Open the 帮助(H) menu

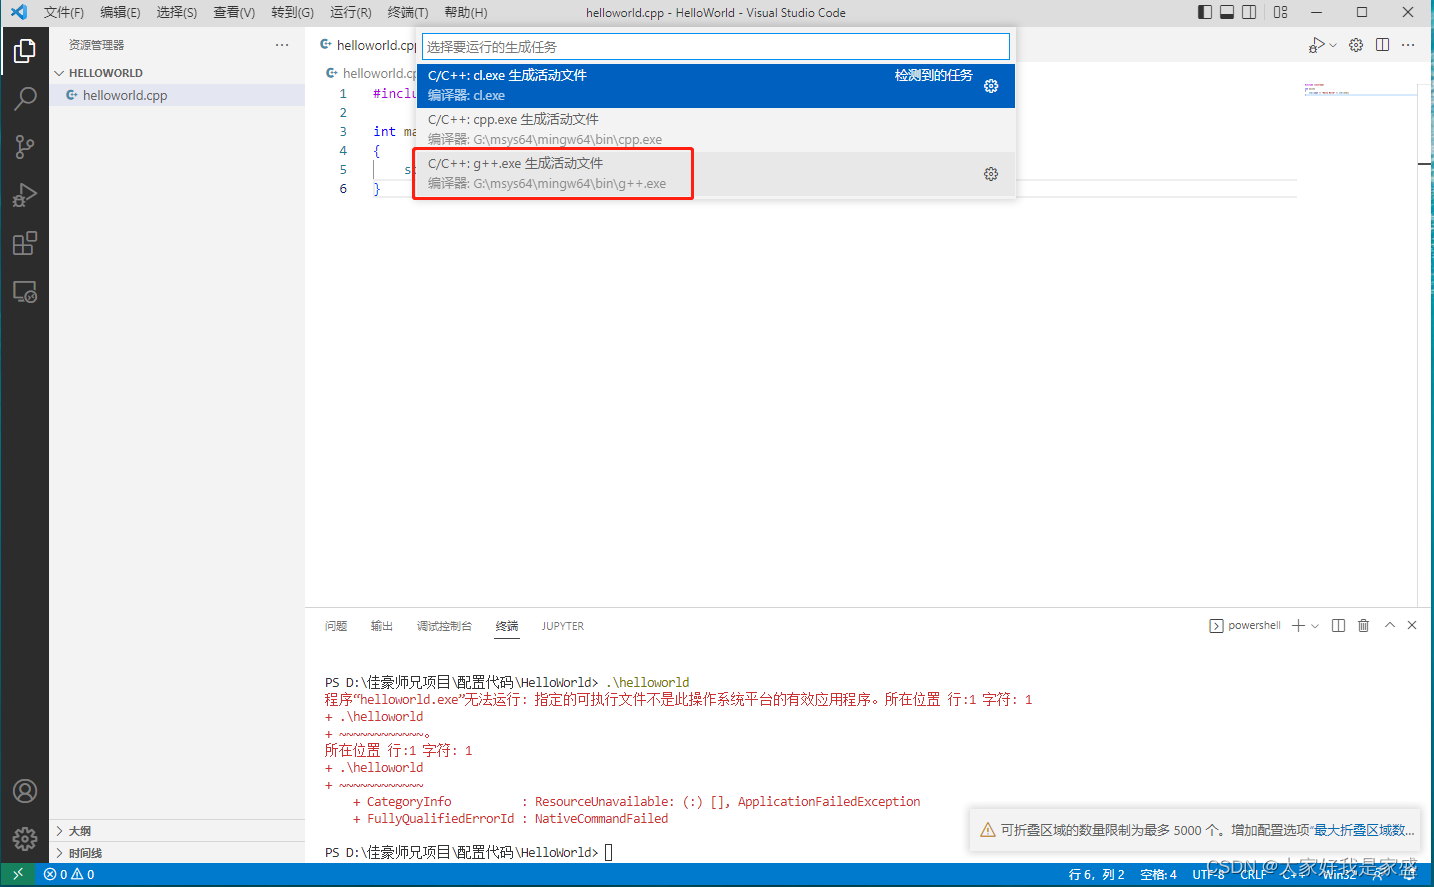[x=466, y=12]
